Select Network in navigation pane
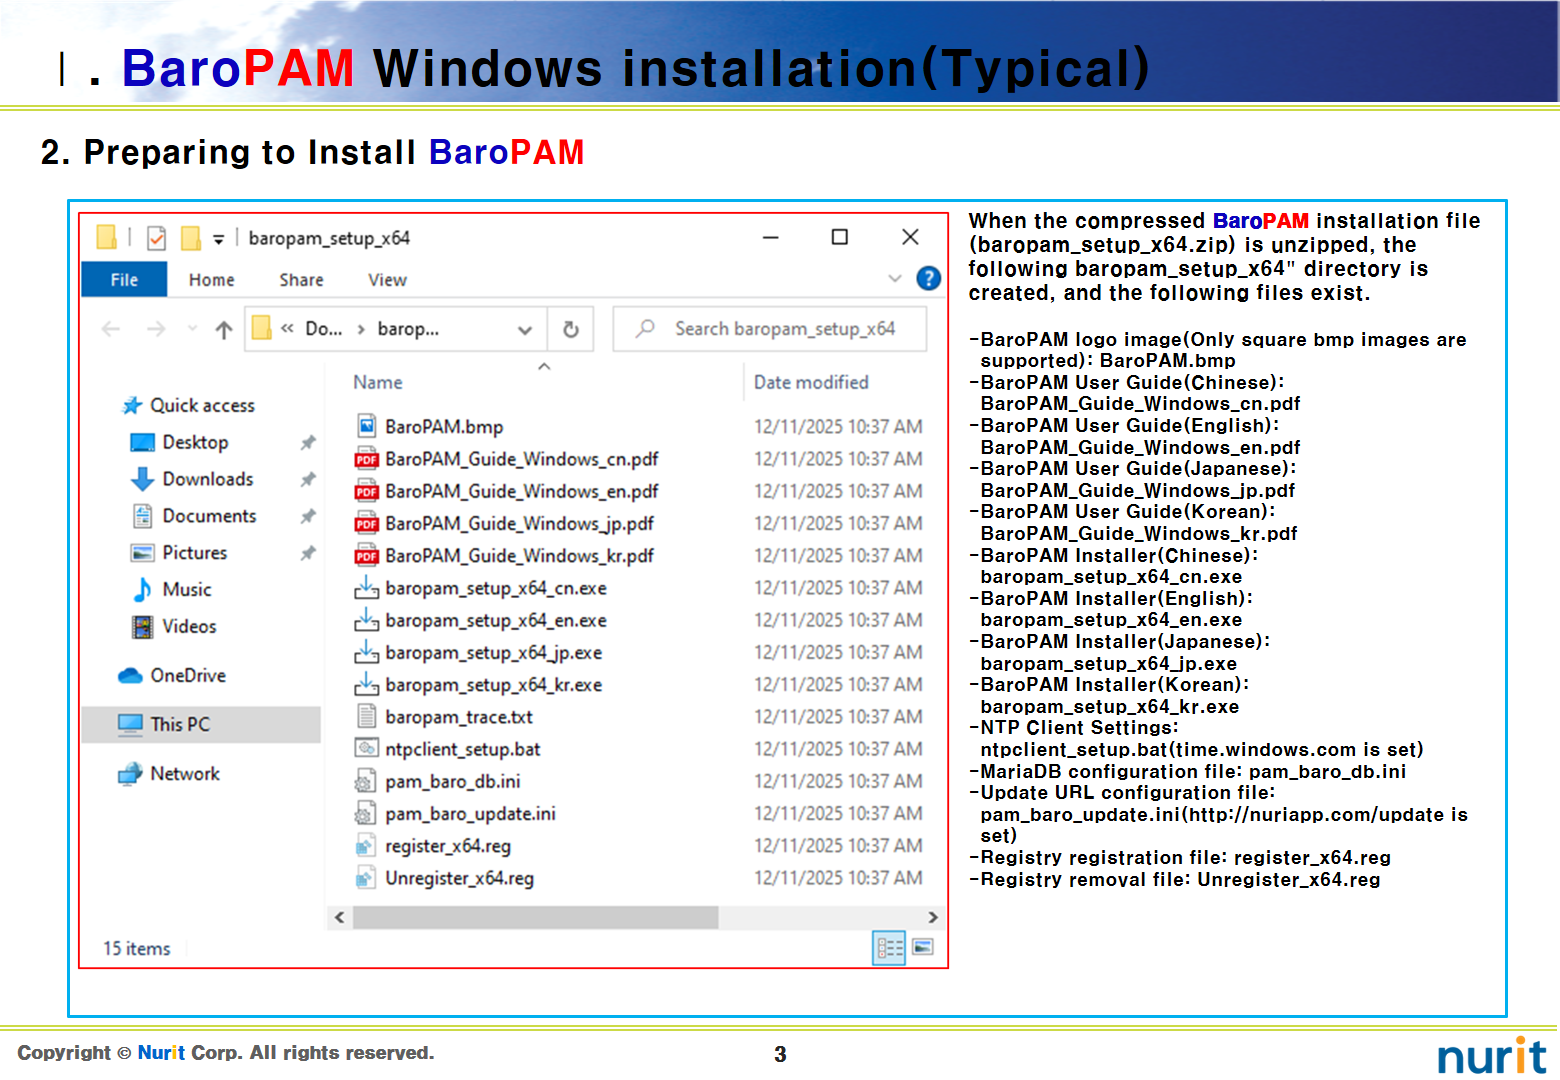The height and width of the screenshot is (1080, 1560). (x=185, y=774)
